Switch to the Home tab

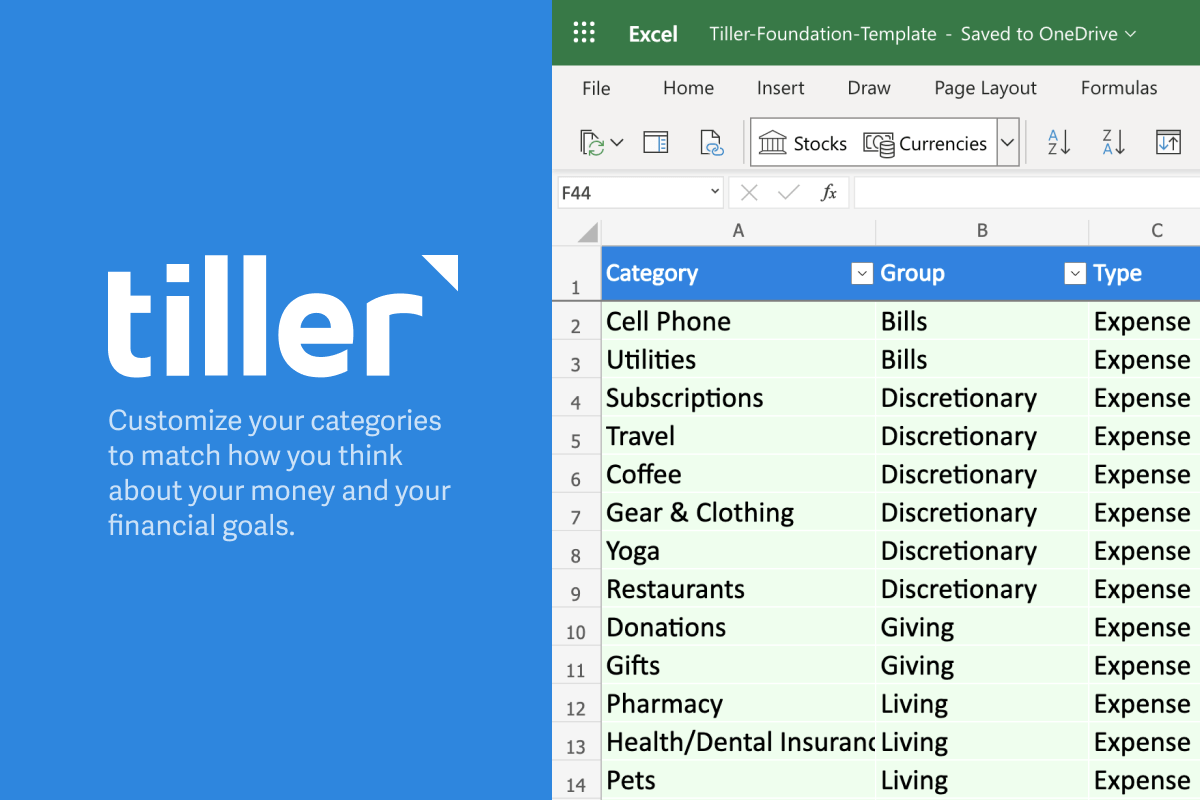[x=688, y=88]
